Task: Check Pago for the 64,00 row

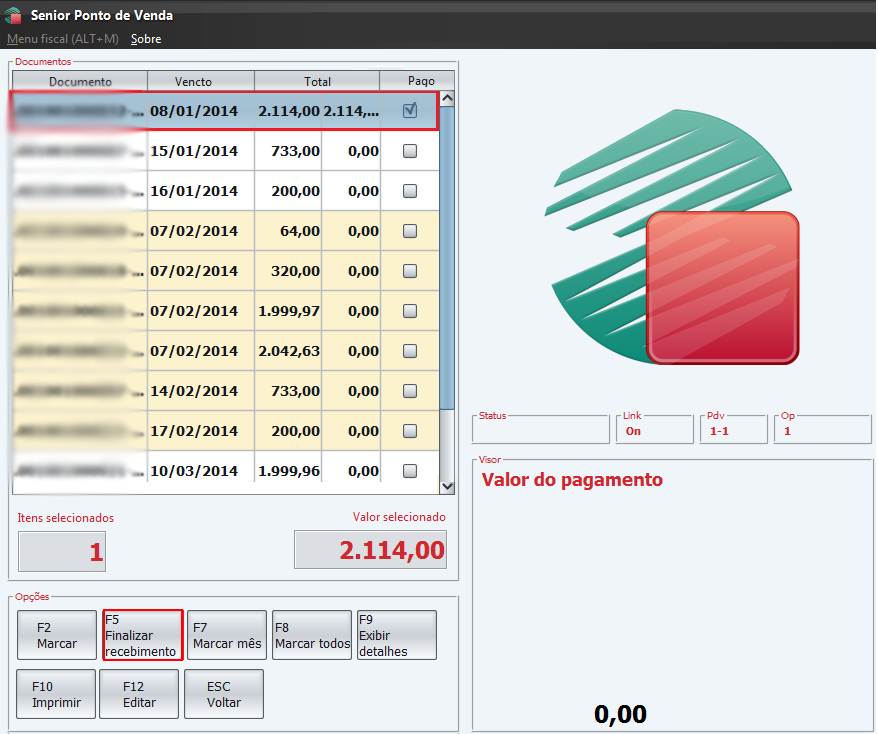Action: click(410, 231)
